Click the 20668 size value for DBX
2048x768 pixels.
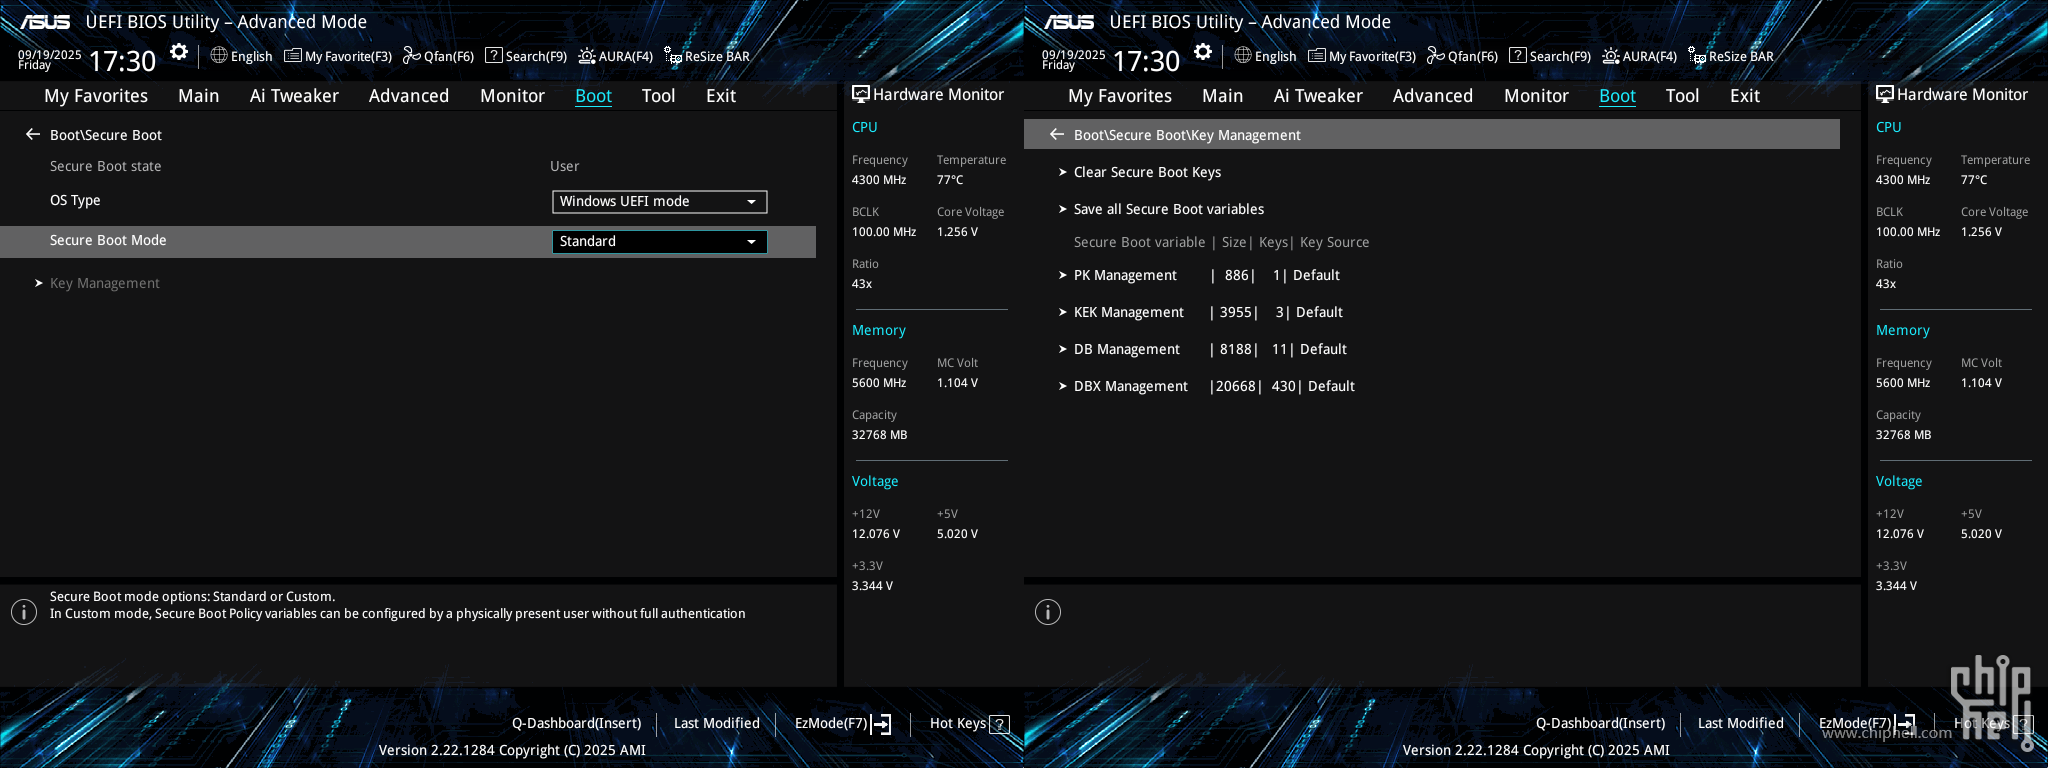coord(1236,386)
